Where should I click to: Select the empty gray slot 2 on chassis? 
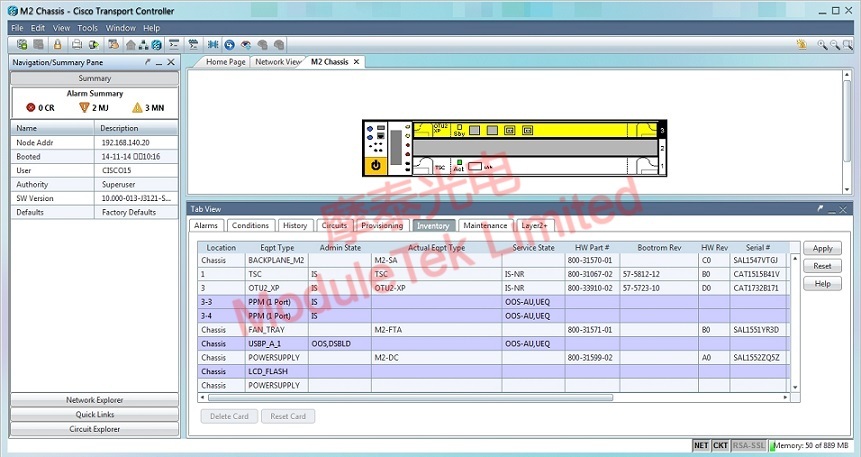coord(535,148)
